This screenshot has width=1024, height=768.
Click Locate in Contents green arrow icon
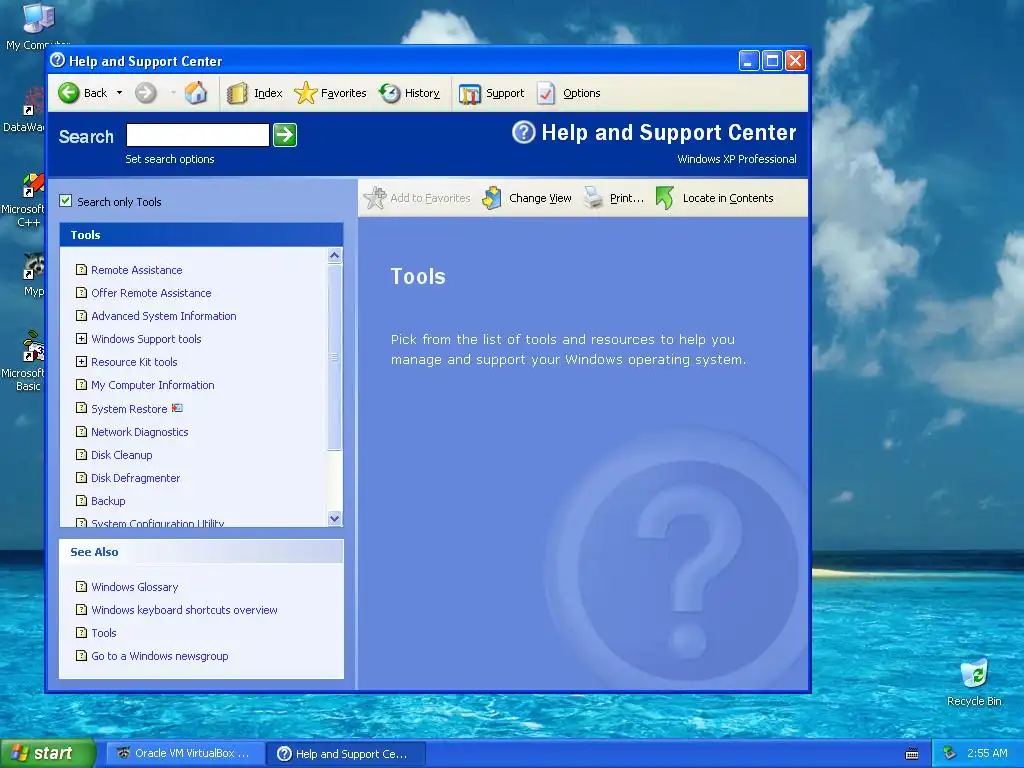[x=665, y=197]
